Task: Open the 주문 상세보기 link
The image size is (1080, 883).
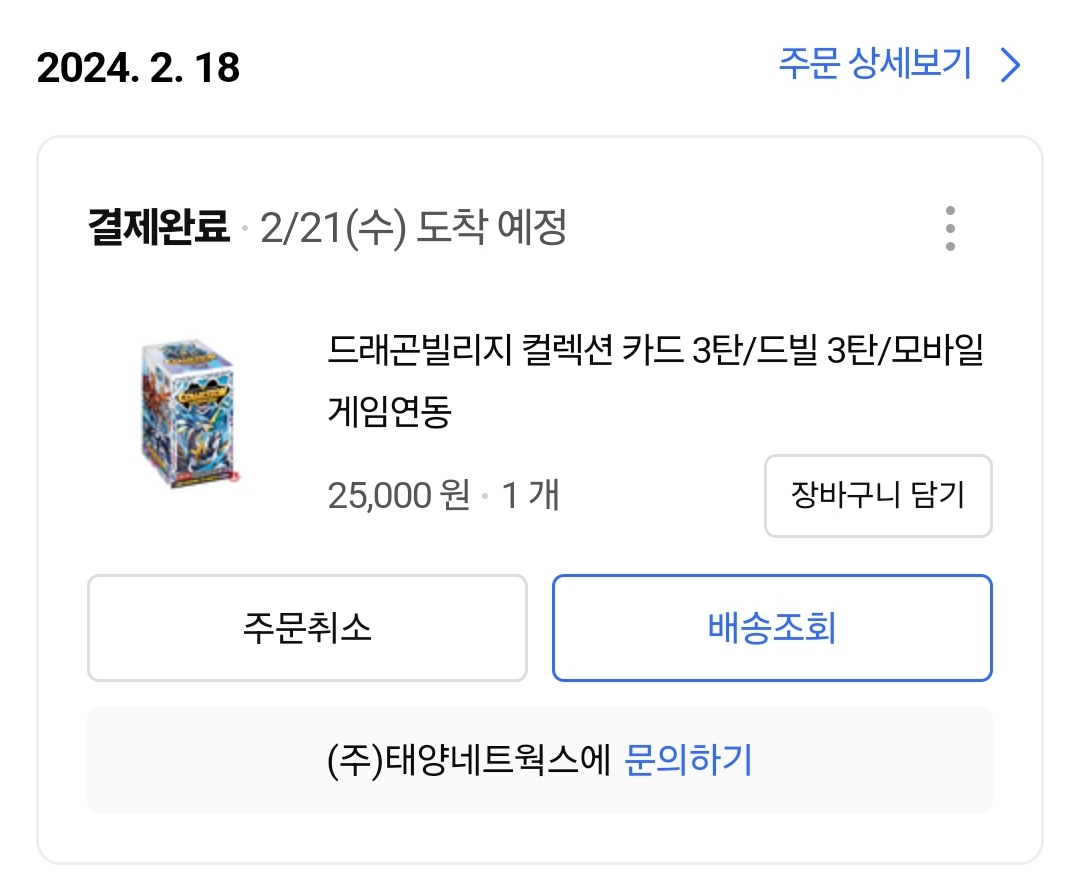Action: tap(875, 65)
